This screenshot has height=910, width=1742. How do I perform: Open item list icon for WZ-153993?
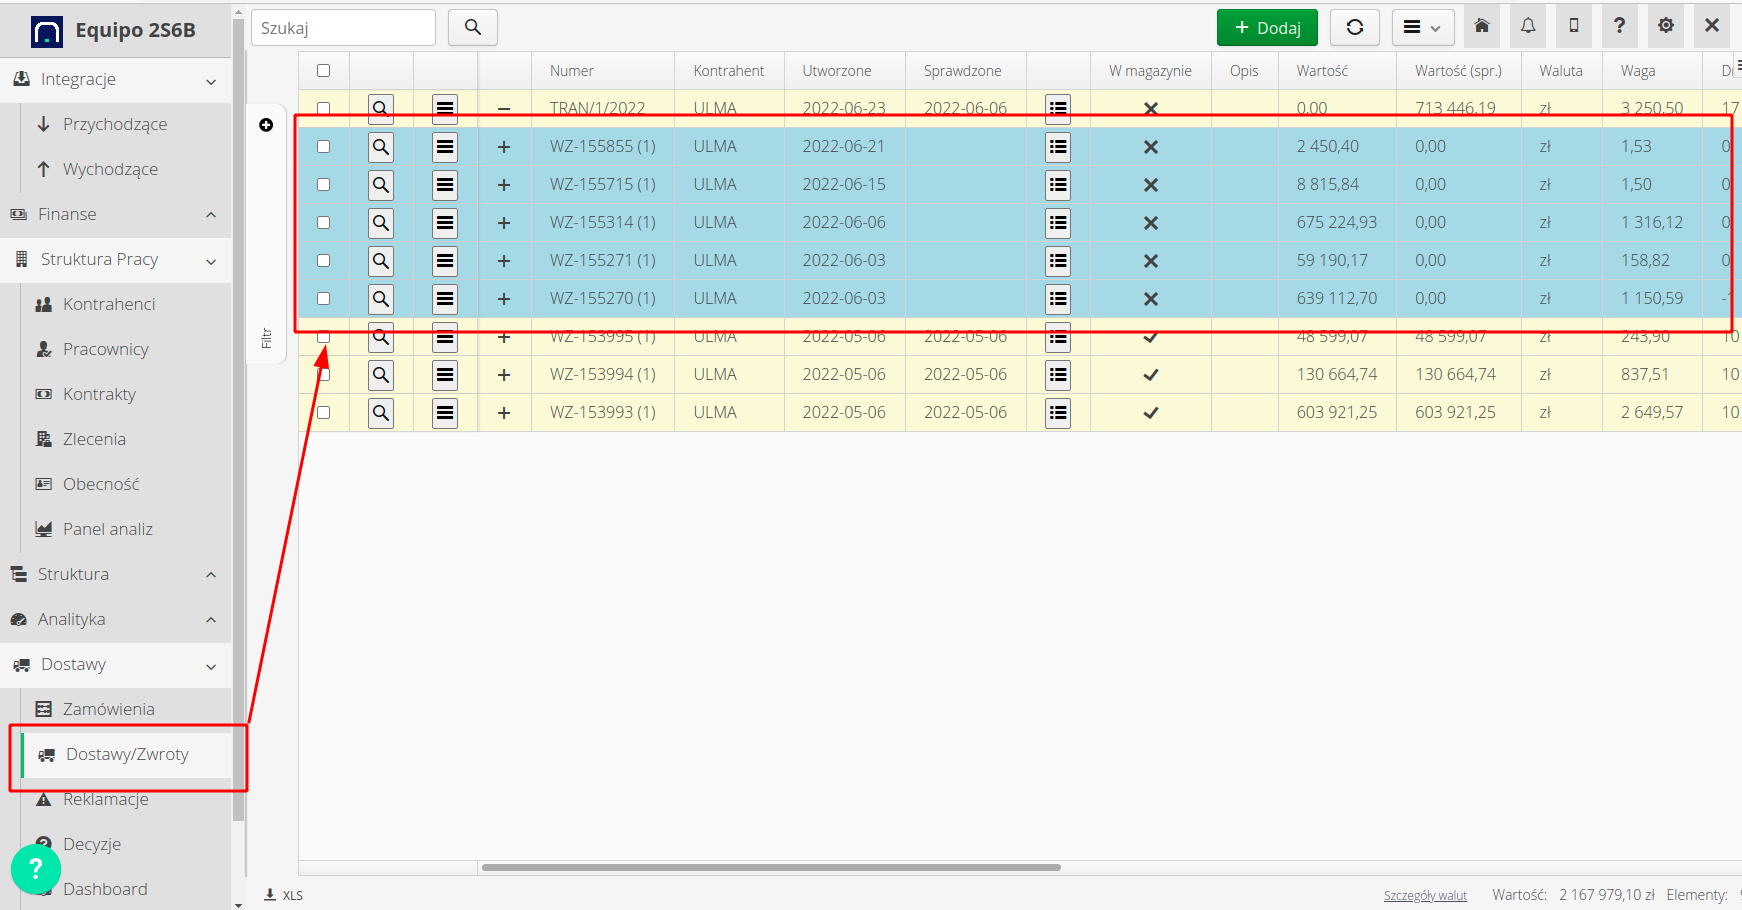point(1058,412)
